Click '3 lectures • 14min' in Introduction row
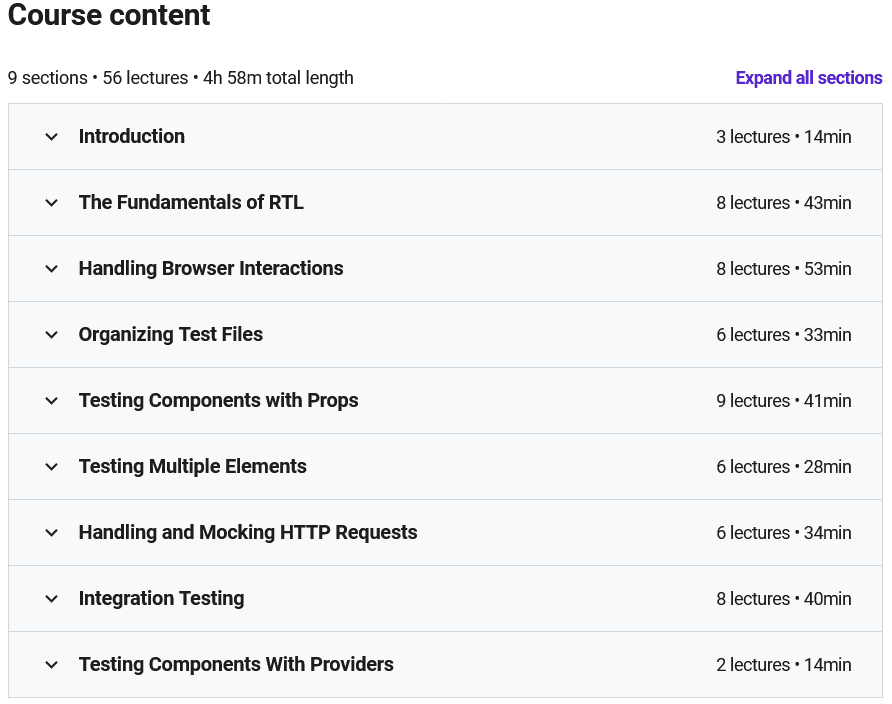This screenshot has height=704, width=892. (783, 137)
